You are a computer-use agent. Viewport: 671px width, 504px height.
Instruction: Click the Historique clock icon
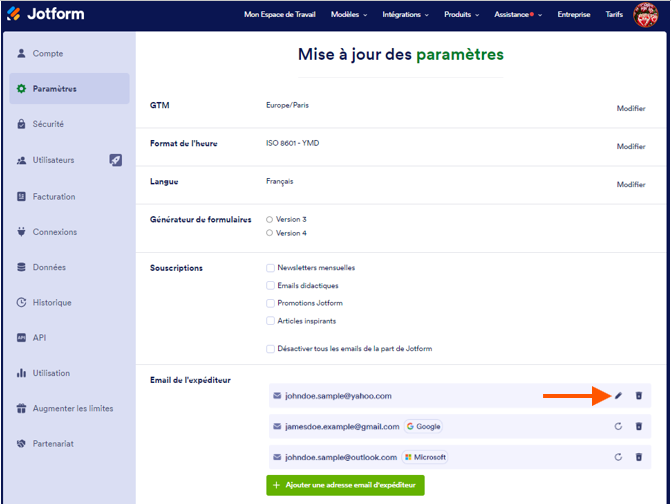pyautogui.click(x=21, y=302)
